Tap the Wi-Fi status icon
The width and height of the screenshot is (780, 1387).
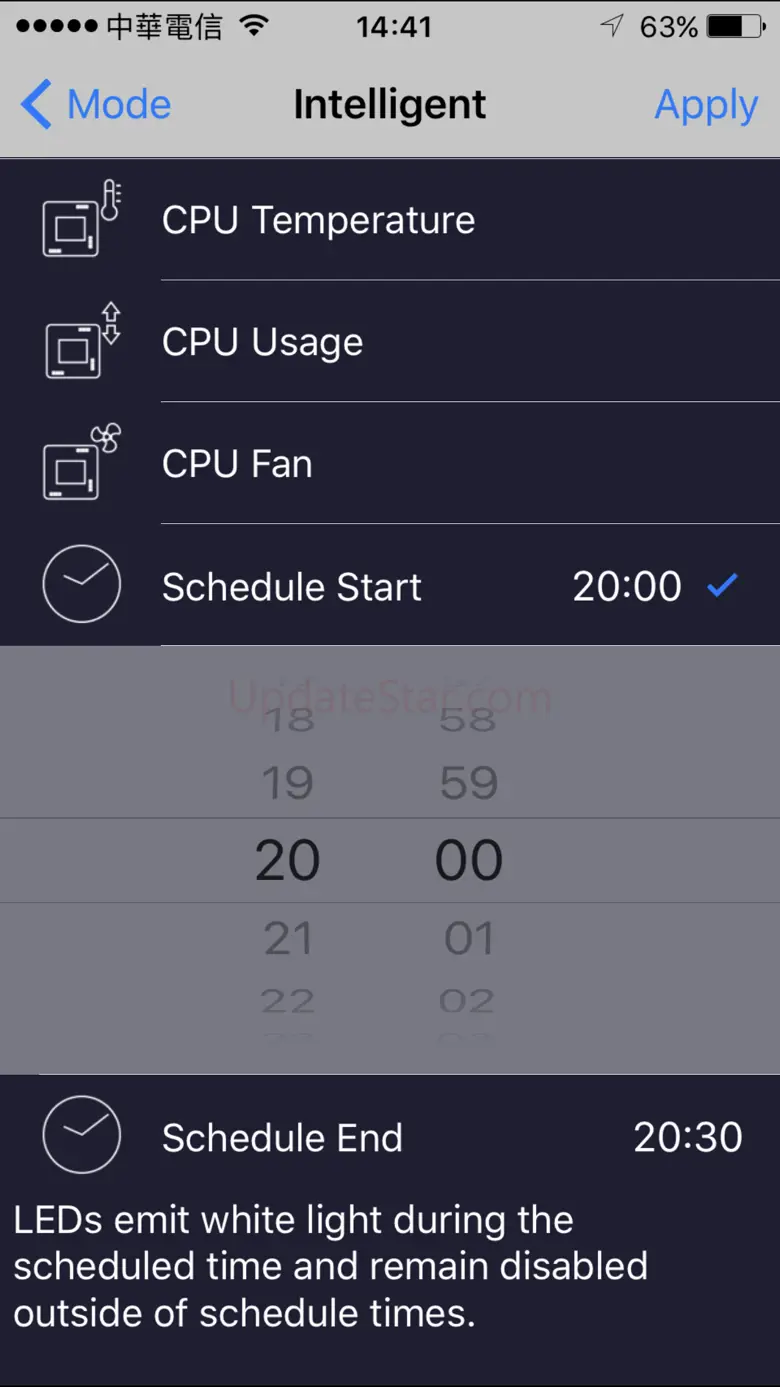tap(255, 26)
